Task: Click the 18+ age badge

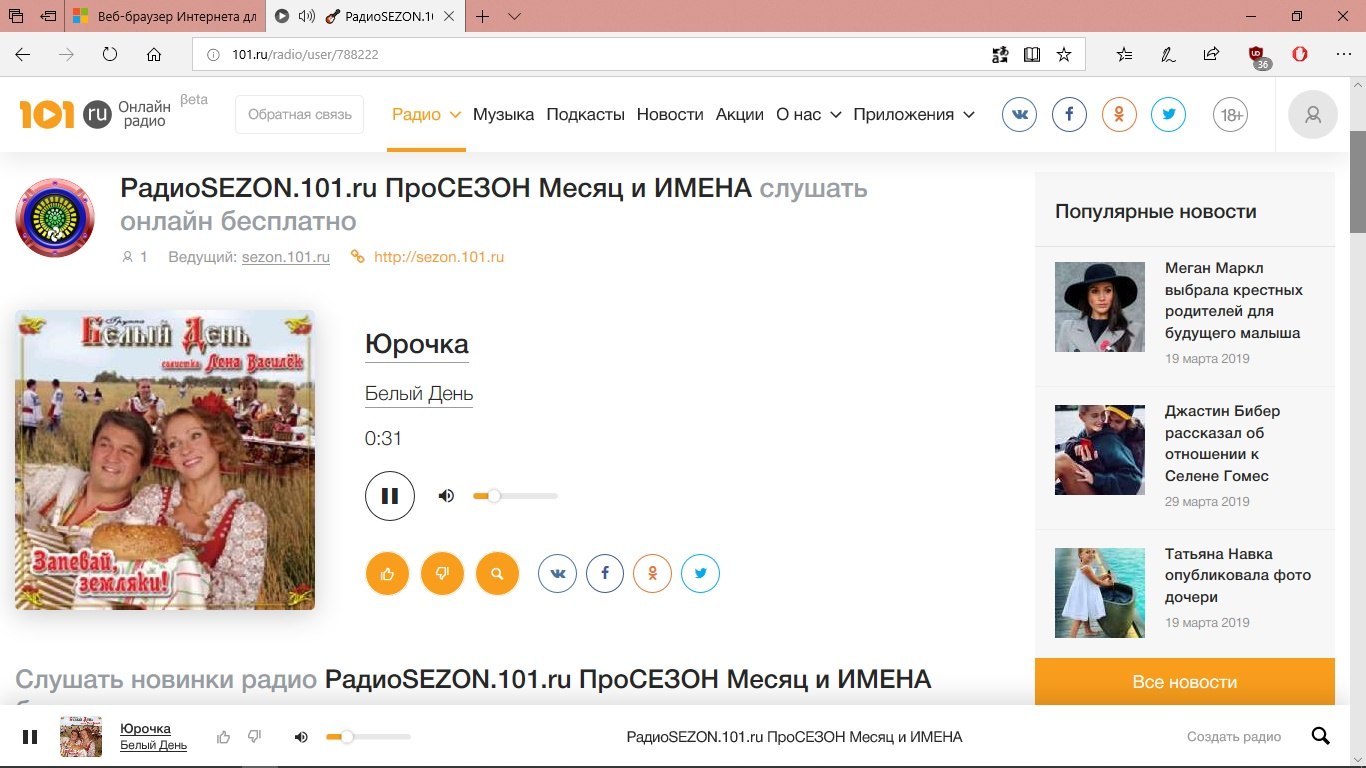Action: tap(1231, 115)
